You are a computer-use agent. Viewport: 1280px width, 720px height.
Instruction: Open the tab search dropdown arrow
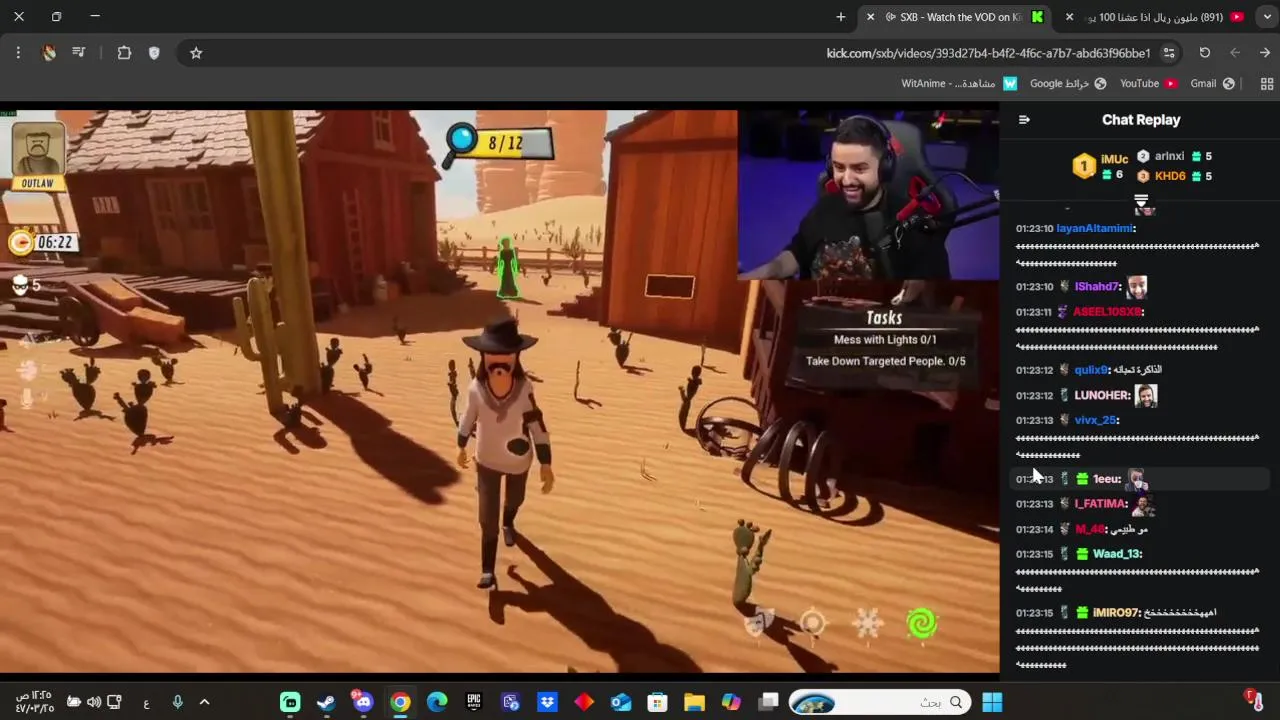[1265, 17]
